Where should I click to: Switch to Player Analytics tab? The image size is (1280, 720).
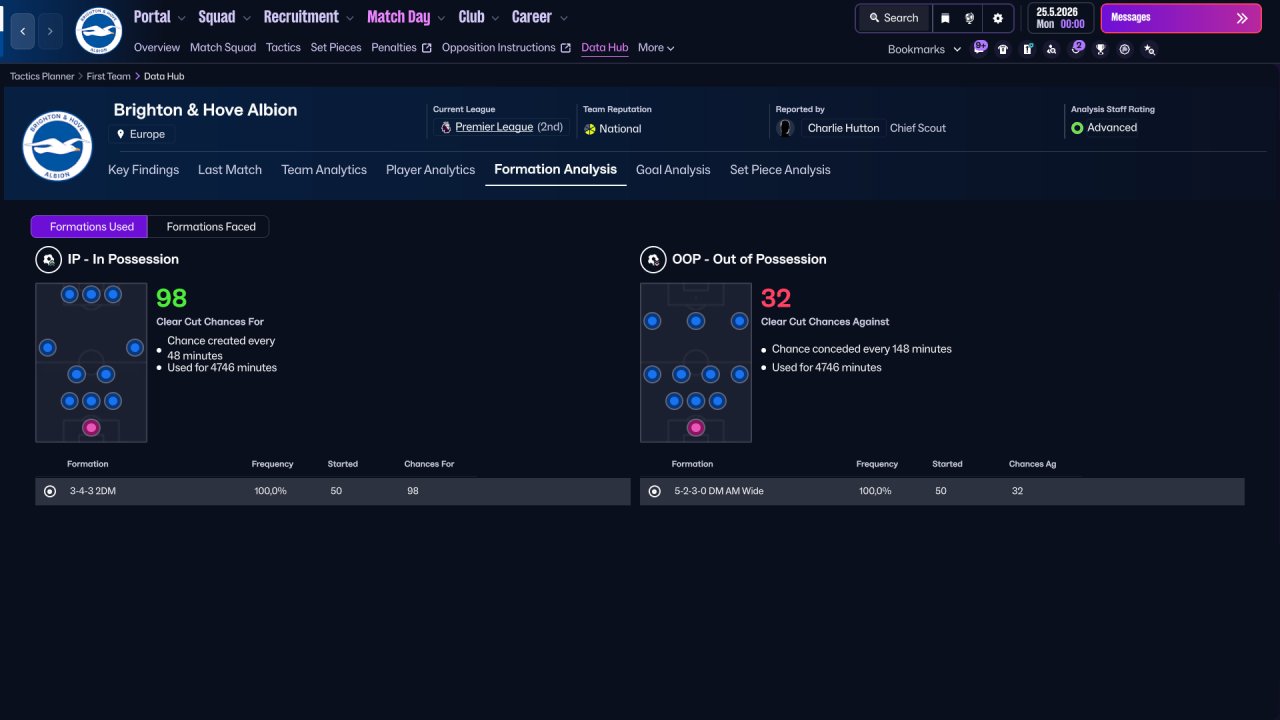pos(430,170)
